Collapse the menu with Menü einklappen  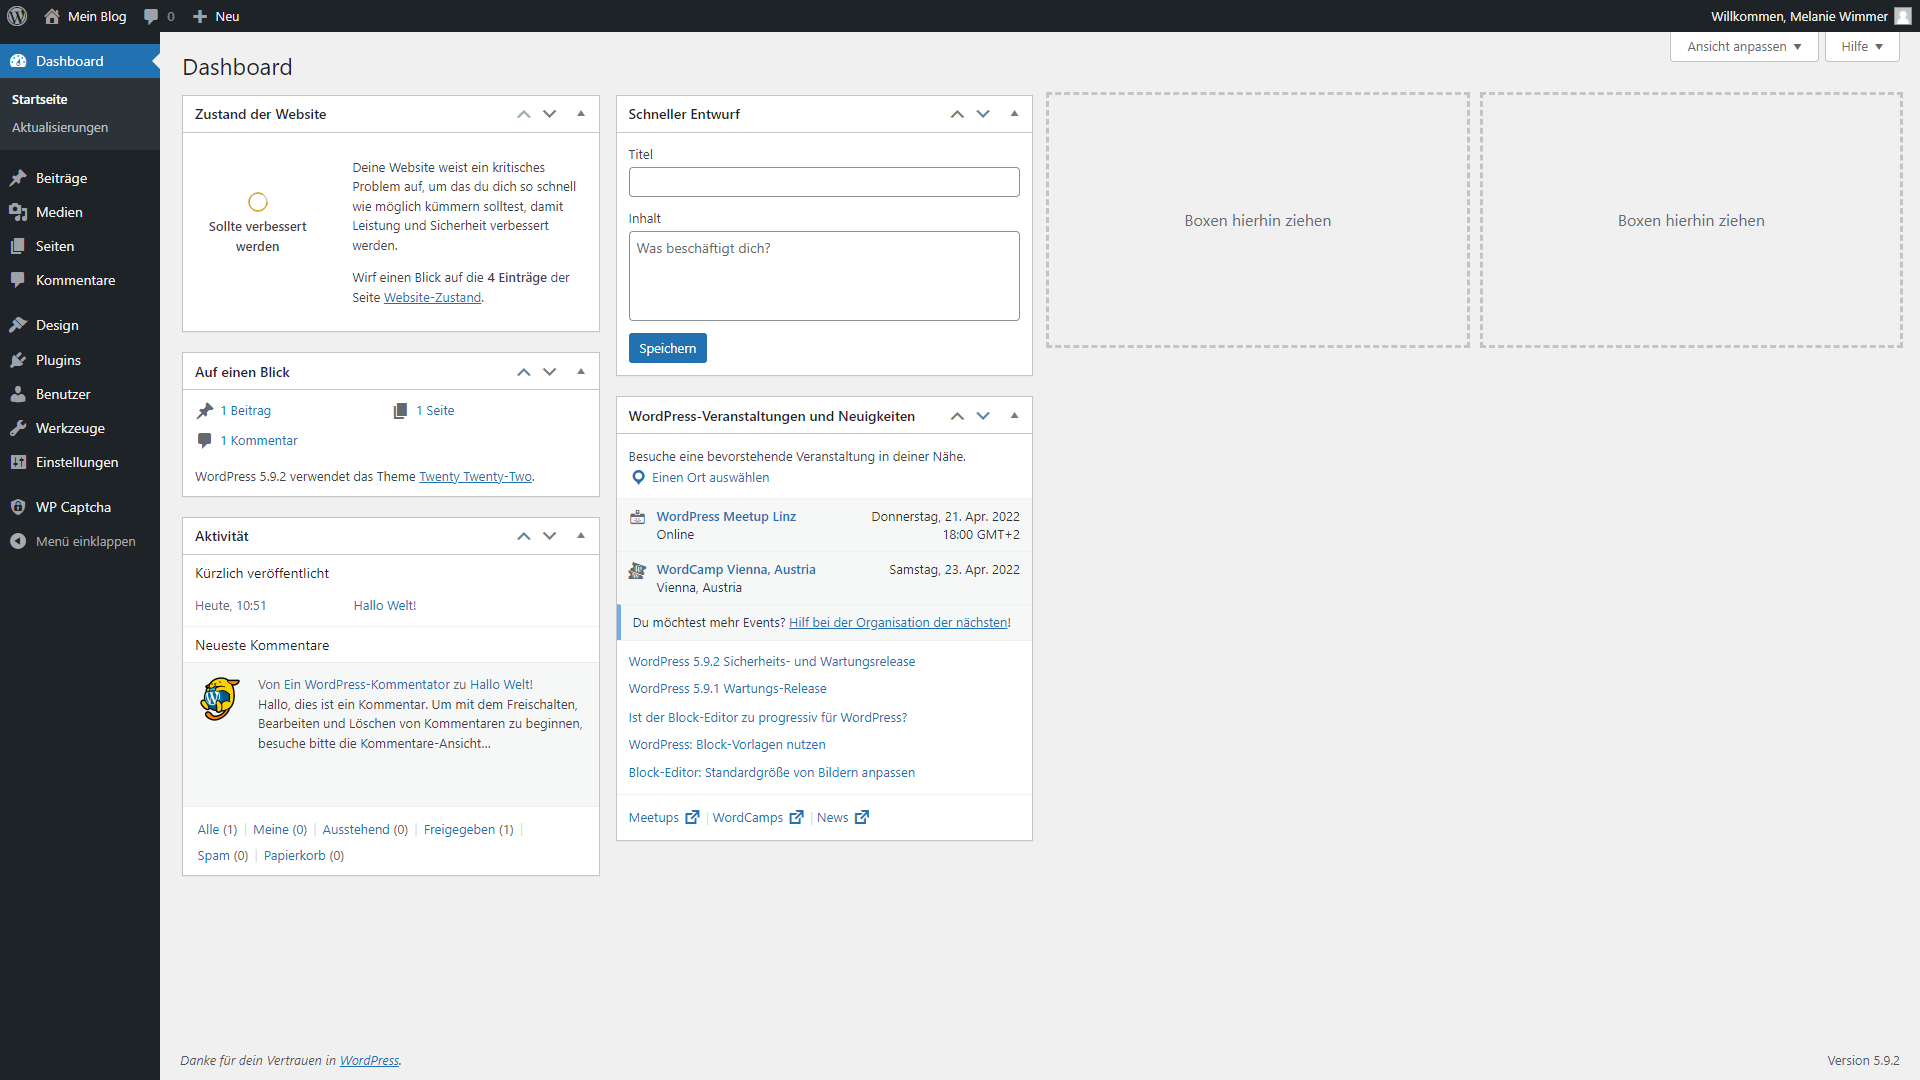80,541
